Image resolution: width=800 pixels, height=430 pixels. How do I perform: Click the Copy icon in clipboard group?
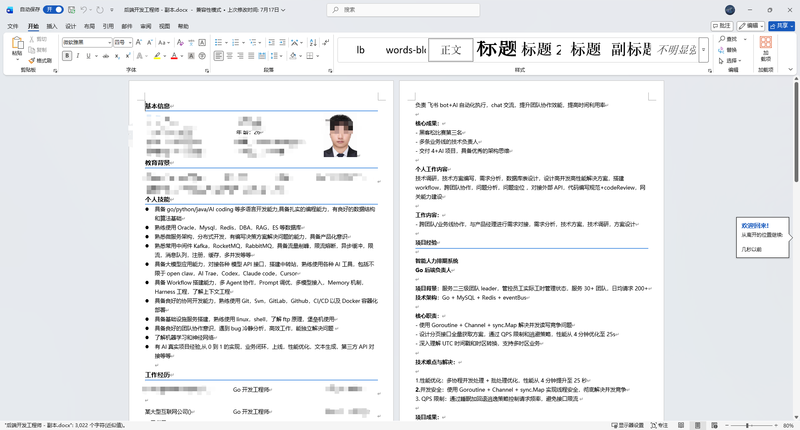pos(32,49)
